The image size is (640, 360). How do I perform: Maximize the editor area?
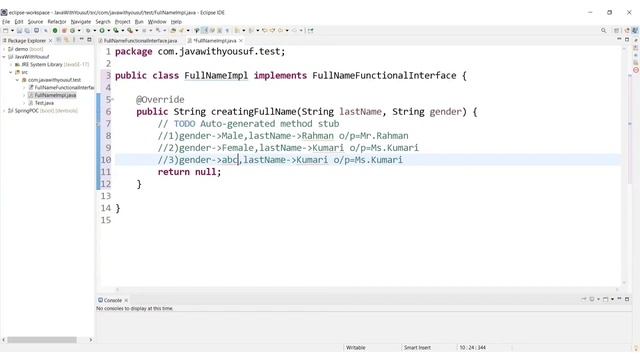tap(627, 40)
